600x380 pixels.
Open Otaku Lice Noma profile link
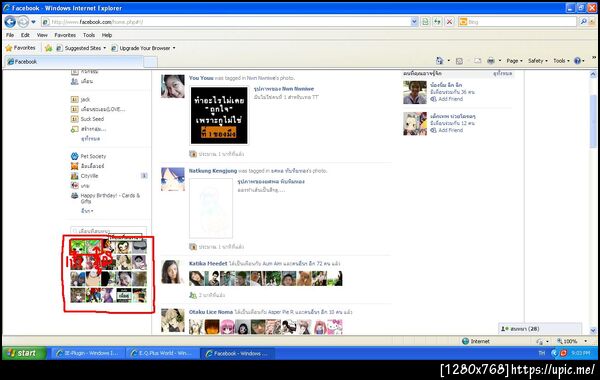pos(210,312)
